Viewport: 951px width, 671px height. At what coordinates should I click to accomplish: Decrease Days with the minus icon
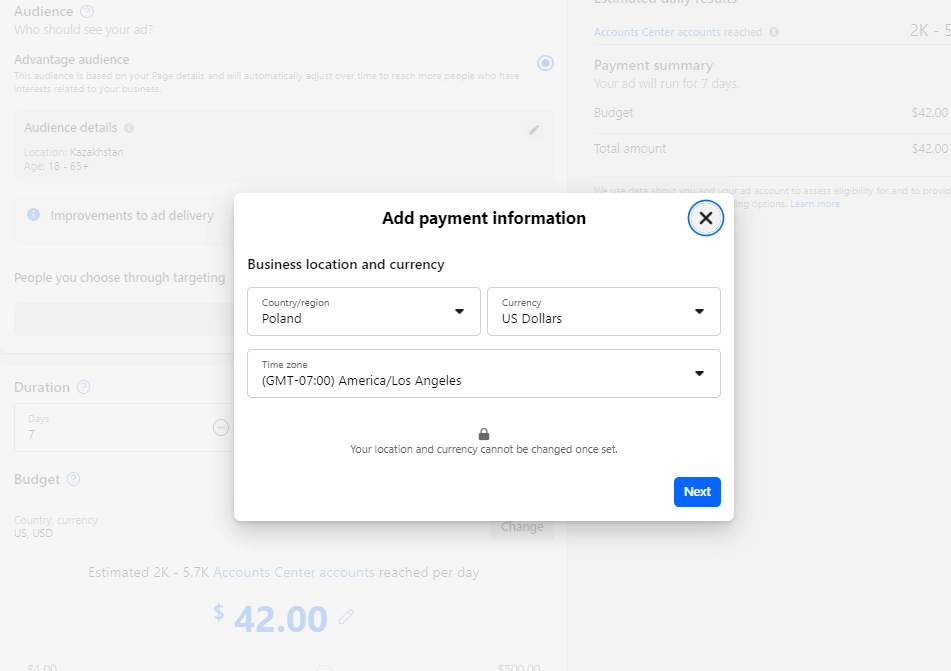click(221, 427)
